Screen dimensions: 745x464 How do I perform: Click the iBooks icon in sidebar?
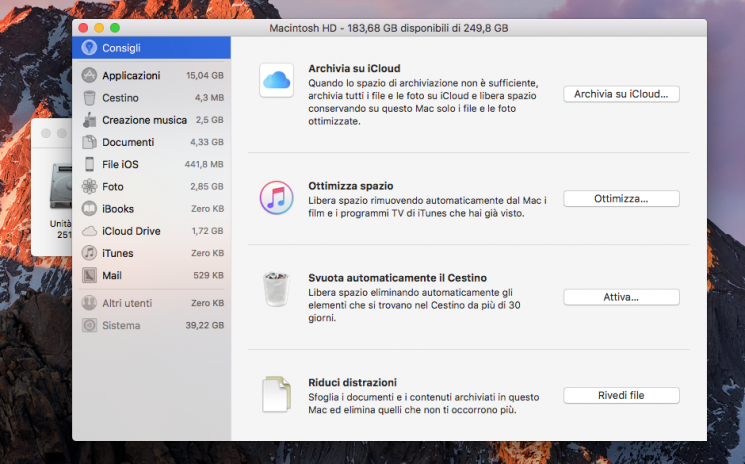coord(90,209)
